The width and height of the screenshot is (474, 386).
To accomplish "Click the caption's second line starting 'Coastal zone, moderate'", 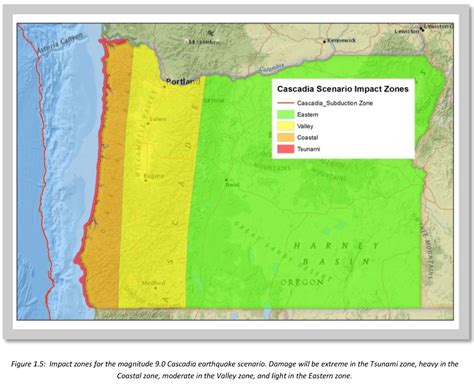I will click(234, 376).
